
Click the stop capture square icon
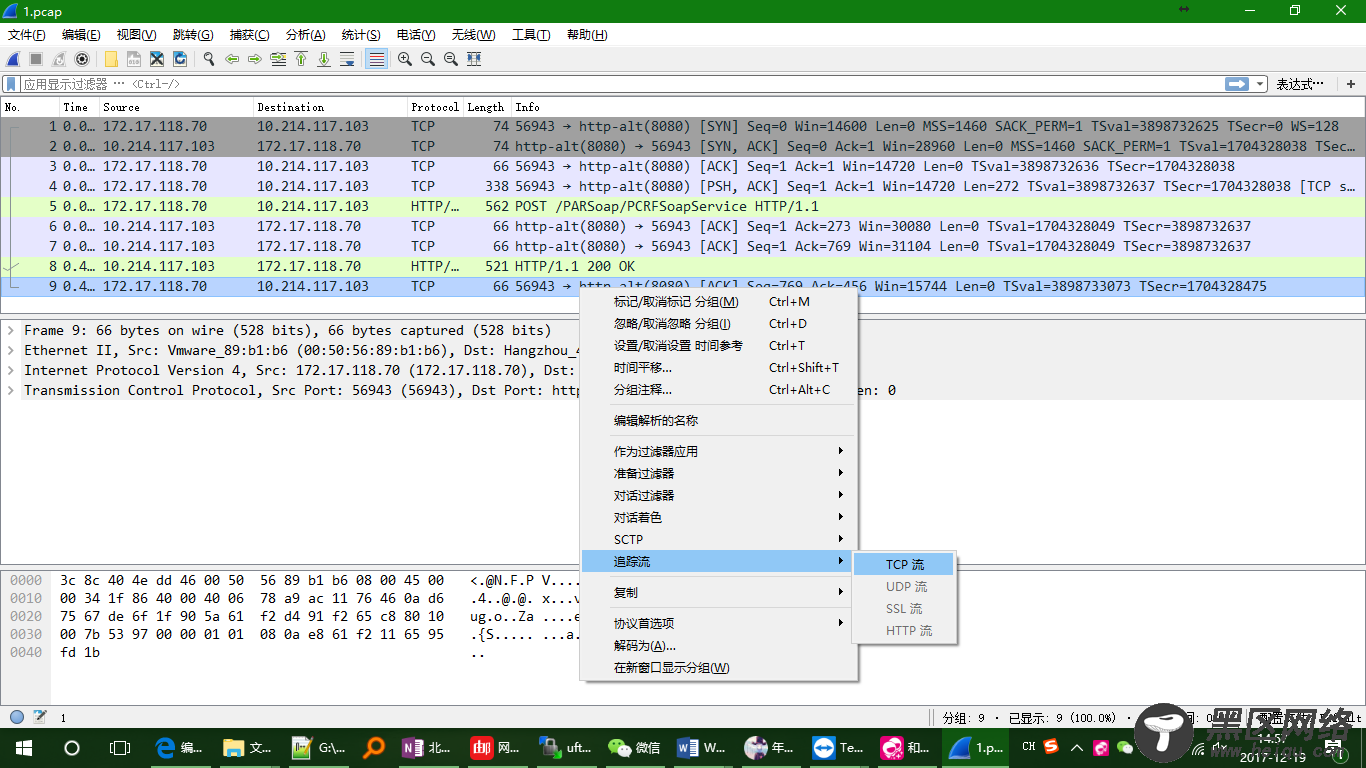[x=36, y=59]
